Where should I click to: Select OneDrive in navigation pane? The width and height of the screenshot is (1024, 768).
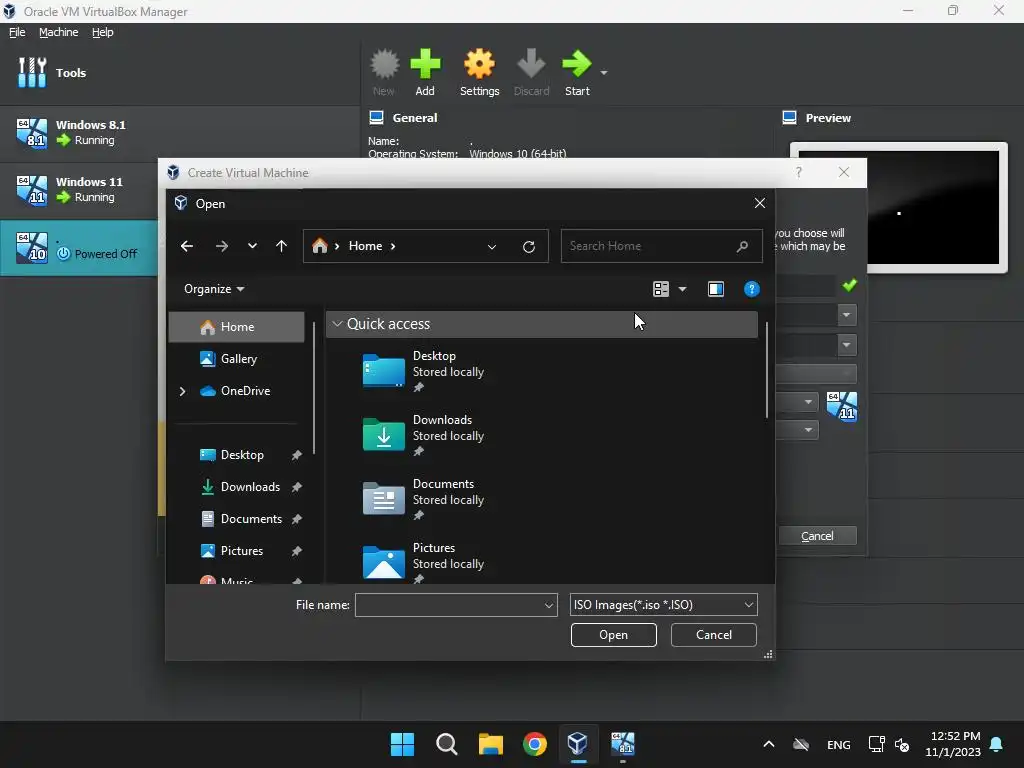pos(236,391)
